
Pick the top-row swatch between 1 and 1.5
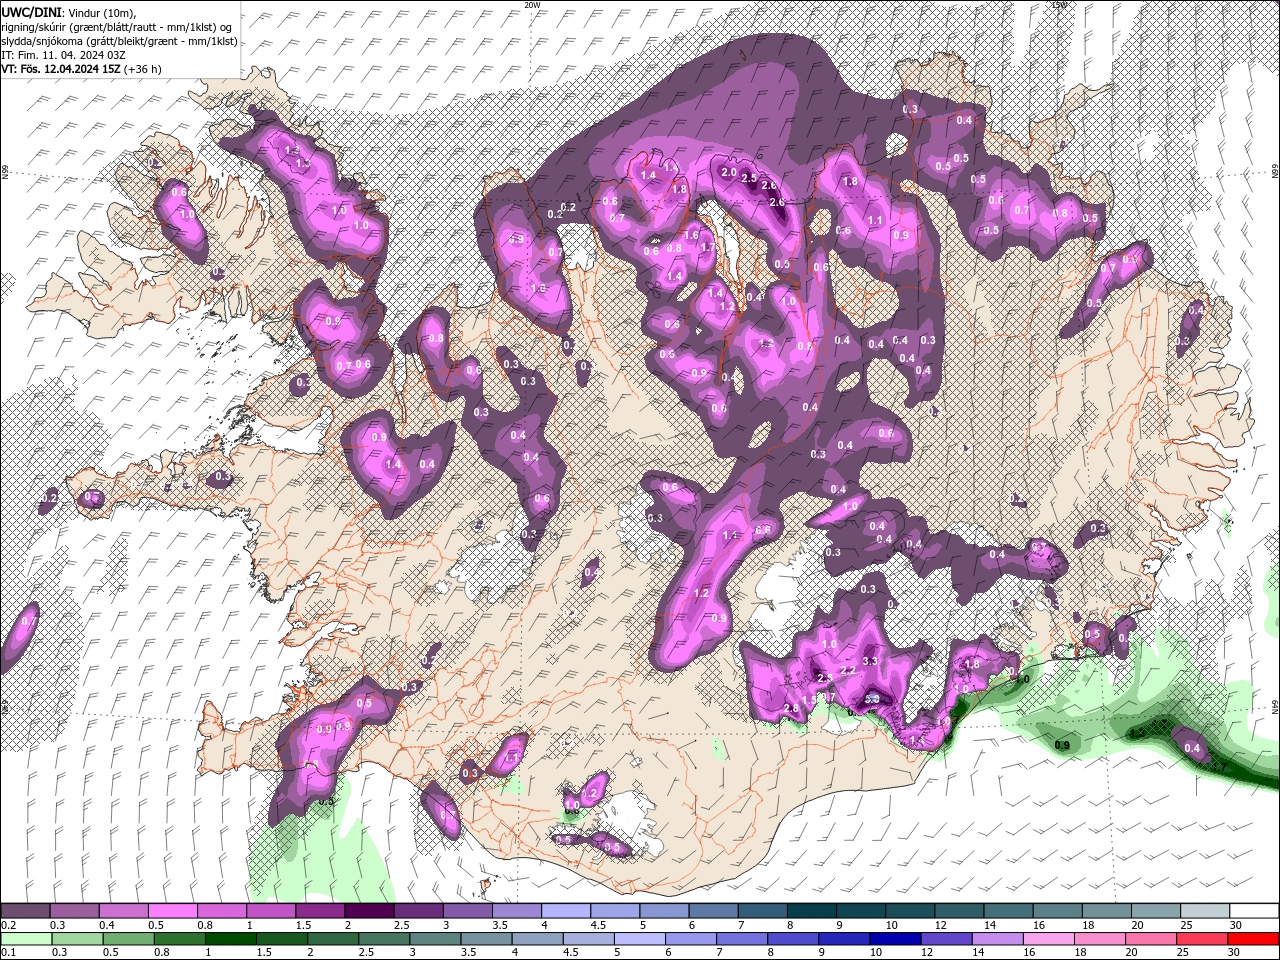[270, 911]
